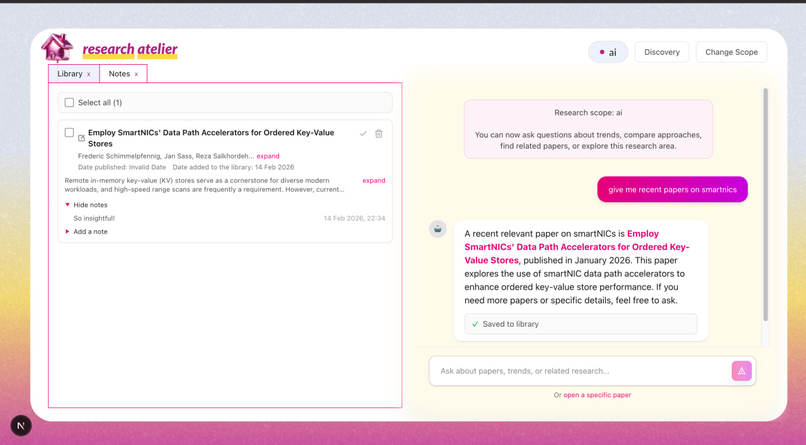806x445 pixels.
Task: Mark the paper as read with checkmark icon
Action: coord(363,134)
